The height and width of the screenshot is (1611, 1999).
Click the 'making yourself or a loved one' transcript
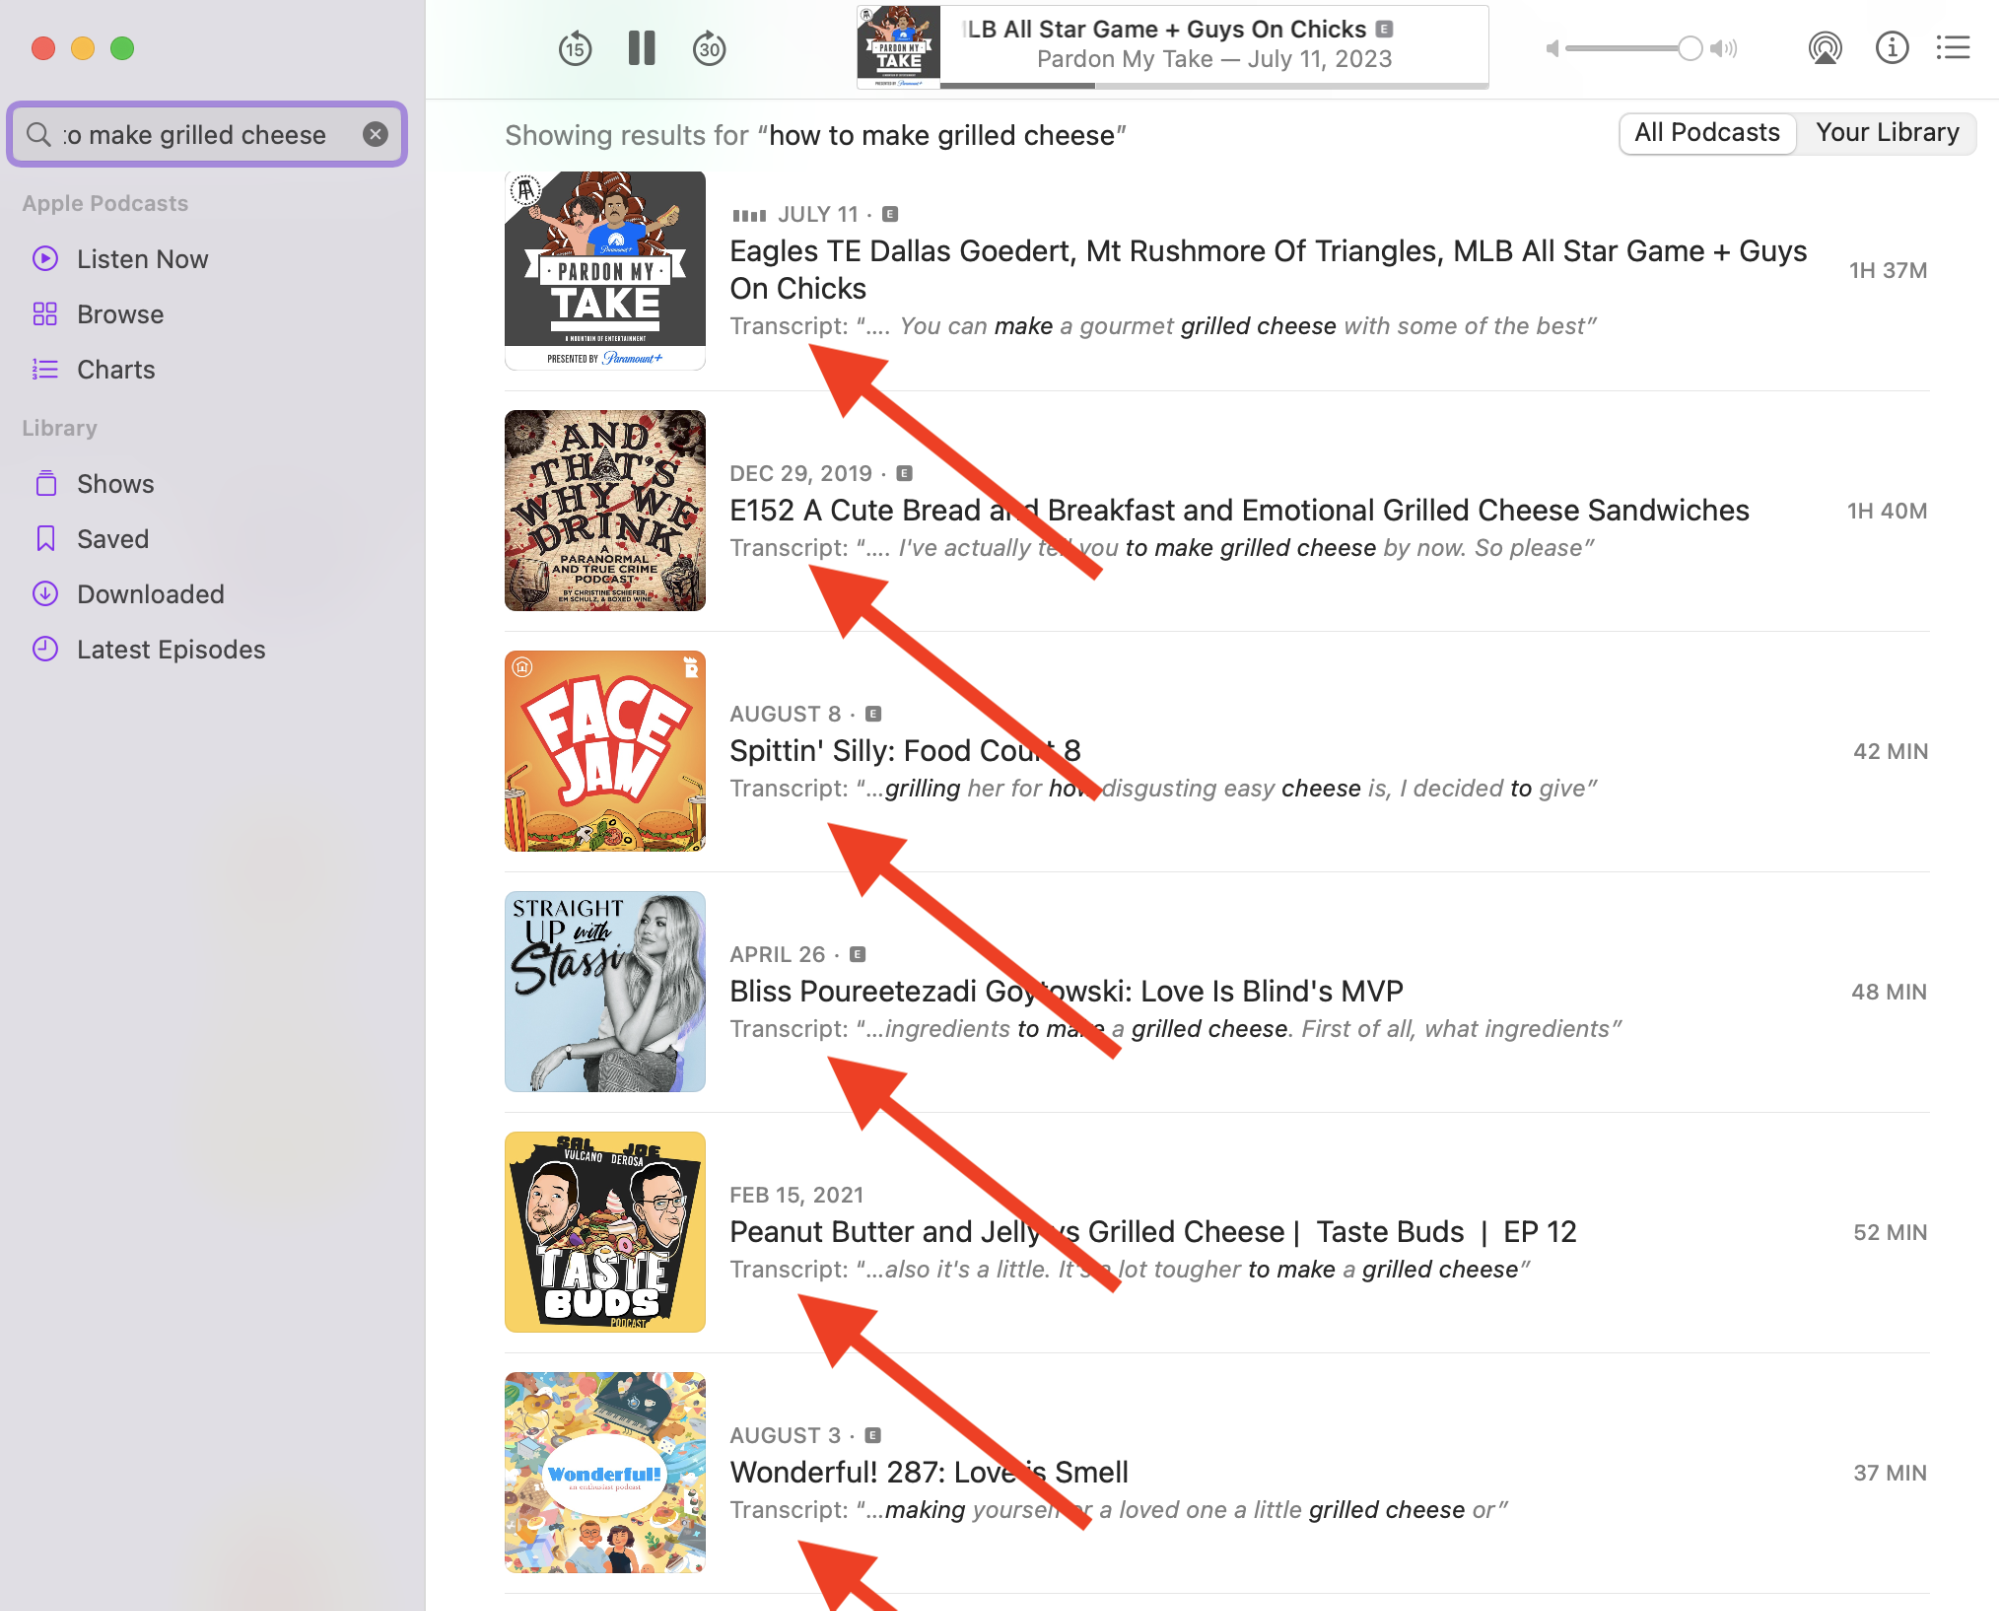pos(1118,1510)
